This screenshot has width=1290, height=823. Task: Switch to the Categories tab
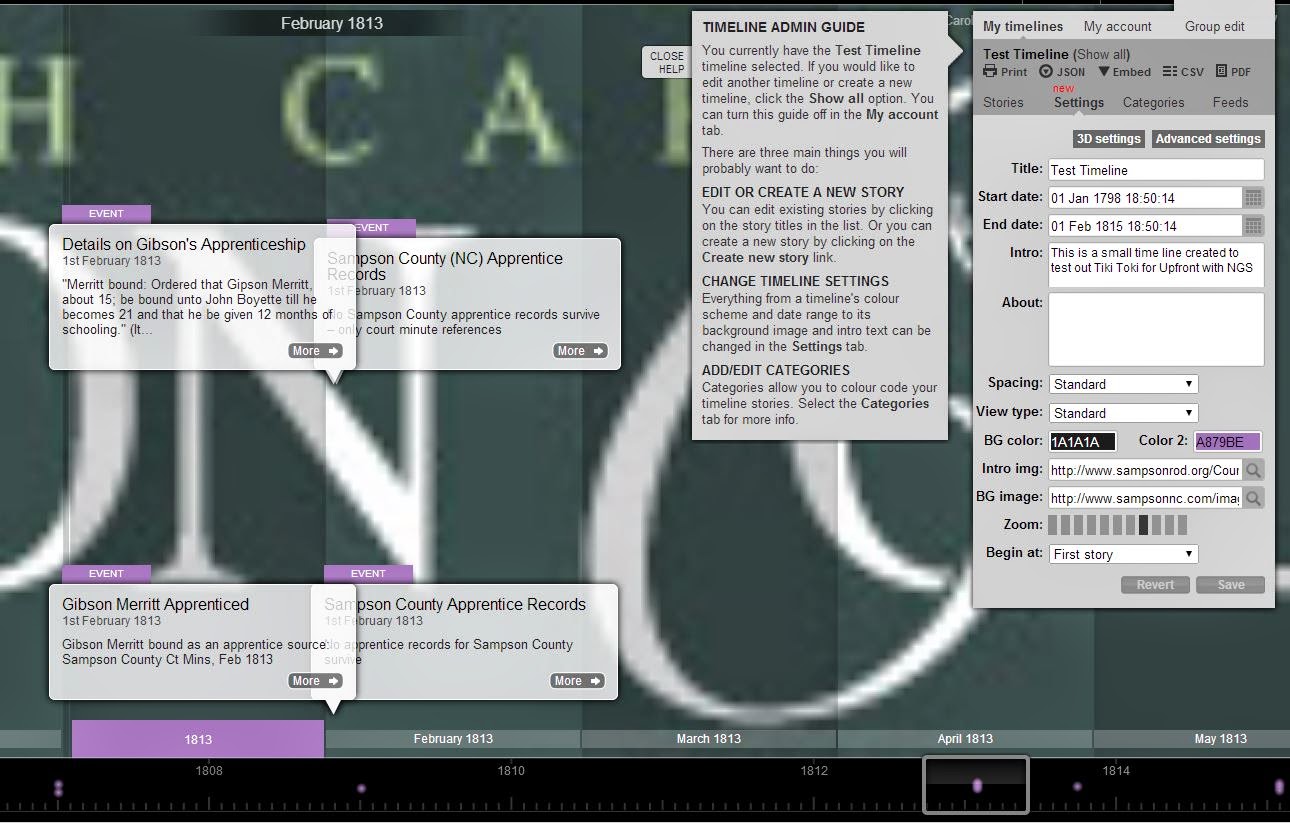(1153, 102)
